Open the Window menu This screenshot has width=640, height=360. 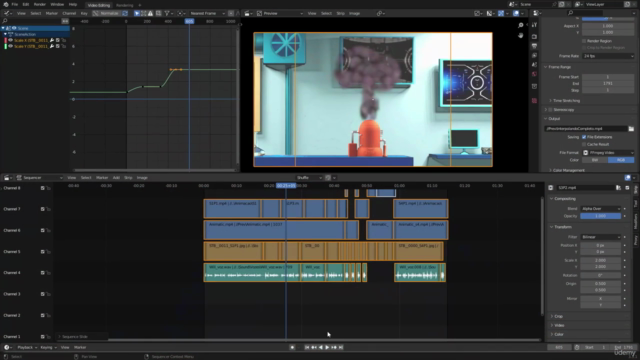coord(57,4)
